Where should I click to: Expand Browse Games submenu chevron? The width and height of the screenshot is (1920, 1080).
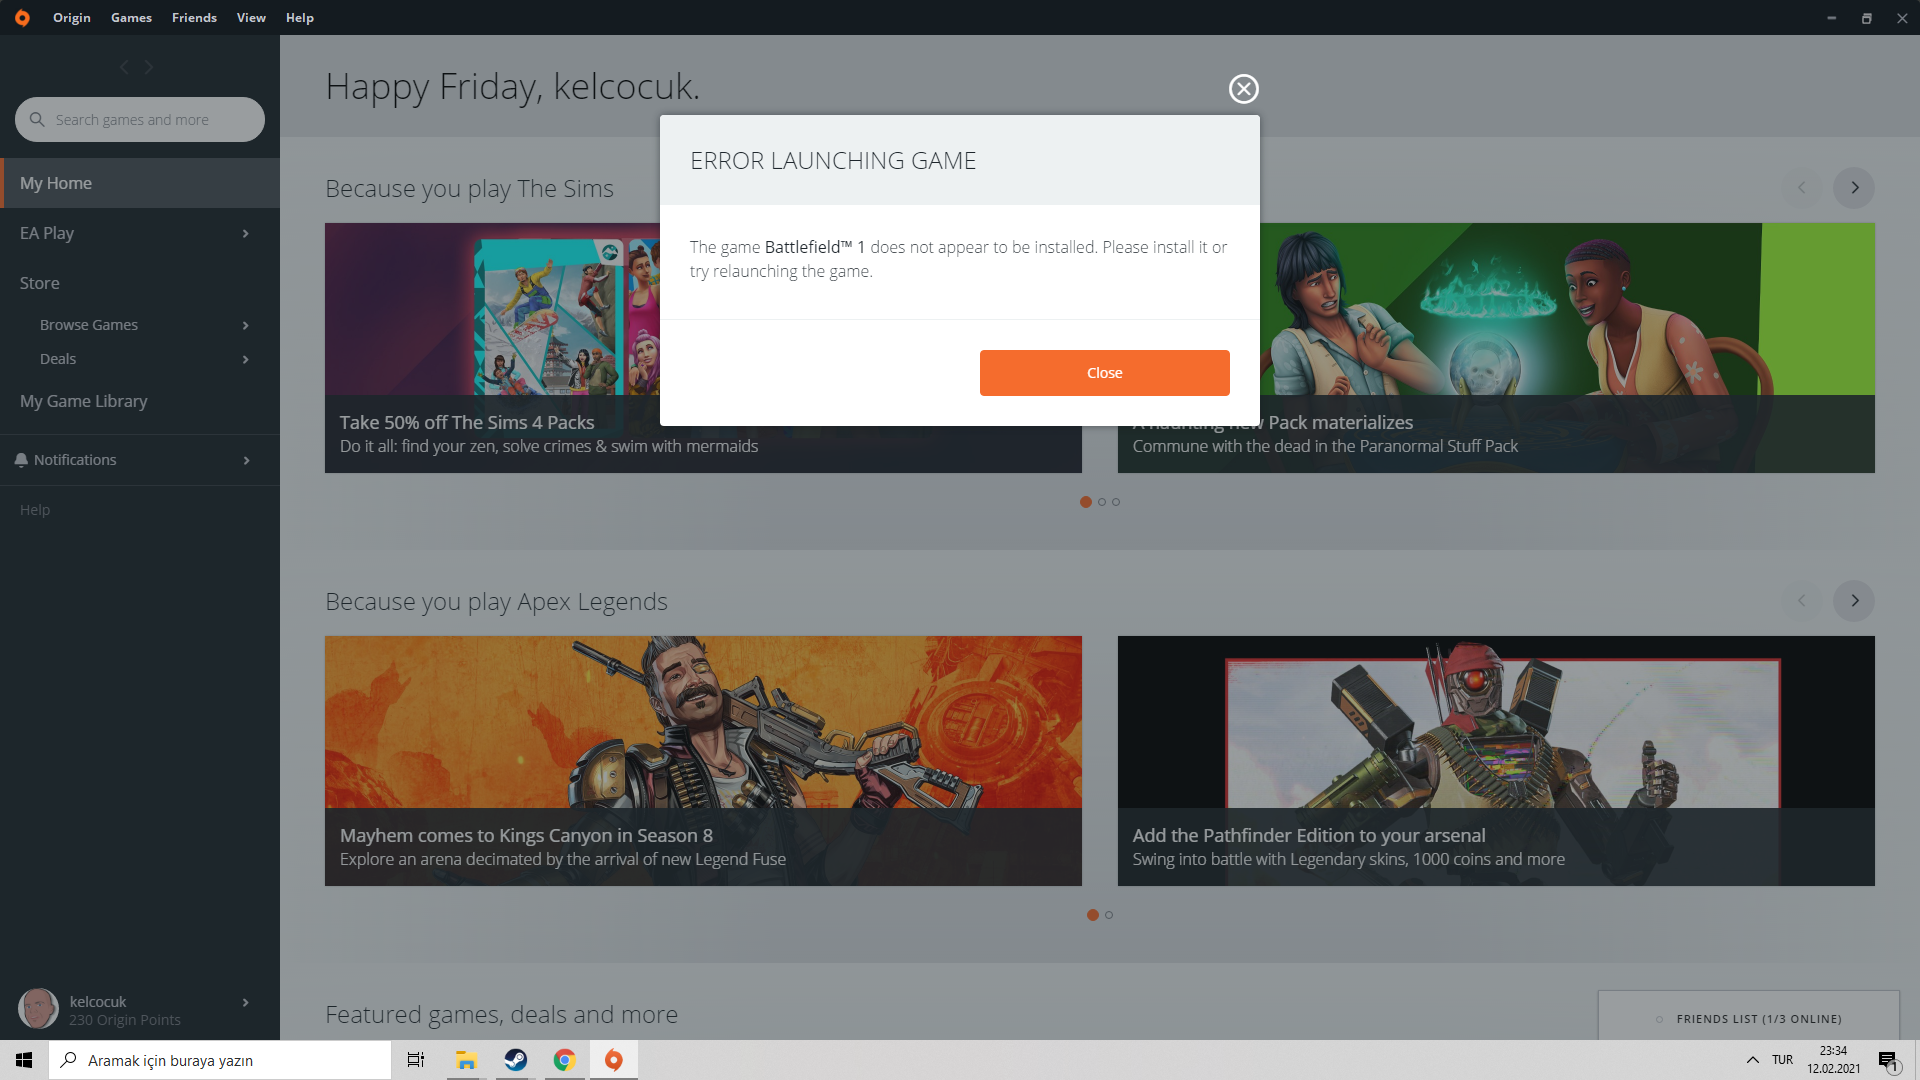(x=246, y=326)
